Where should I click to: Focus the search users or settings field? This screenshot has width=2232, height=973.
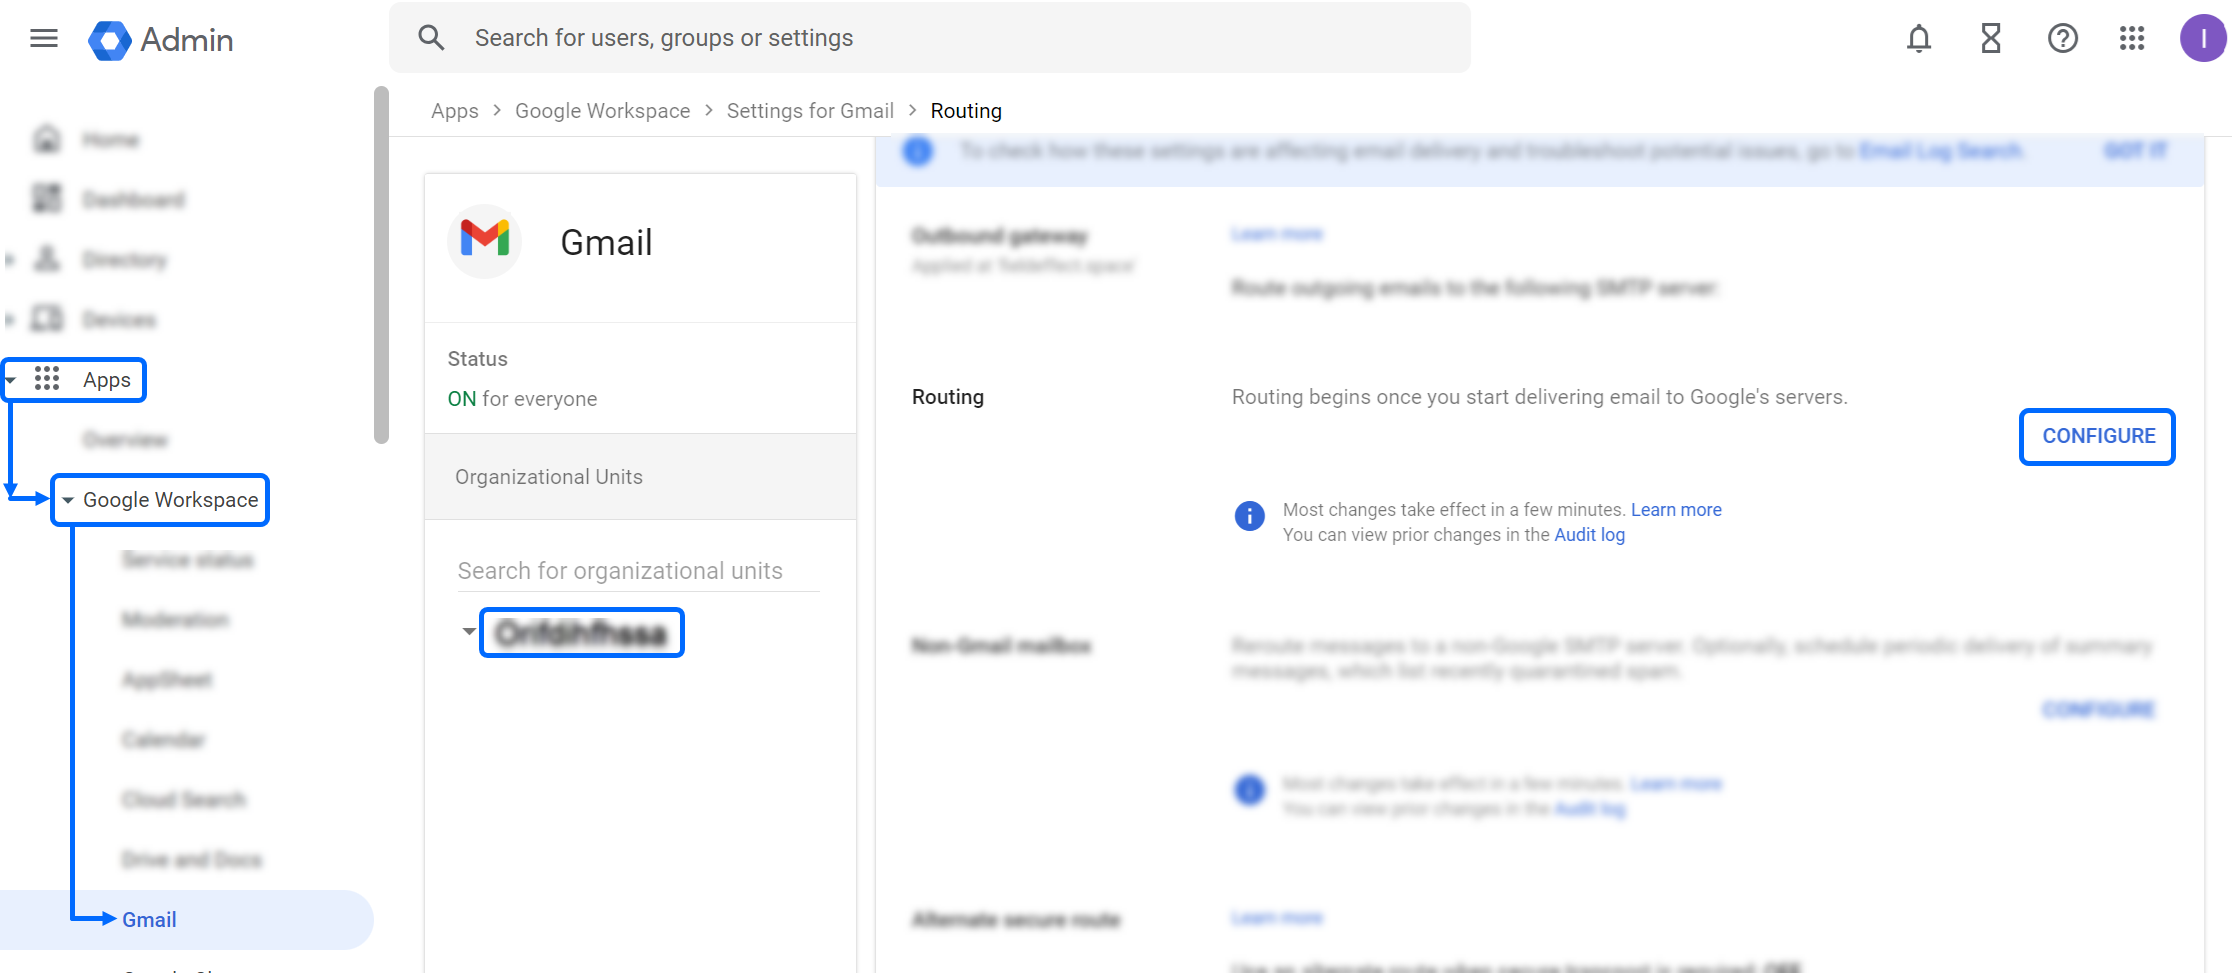(x=930, y=38)
